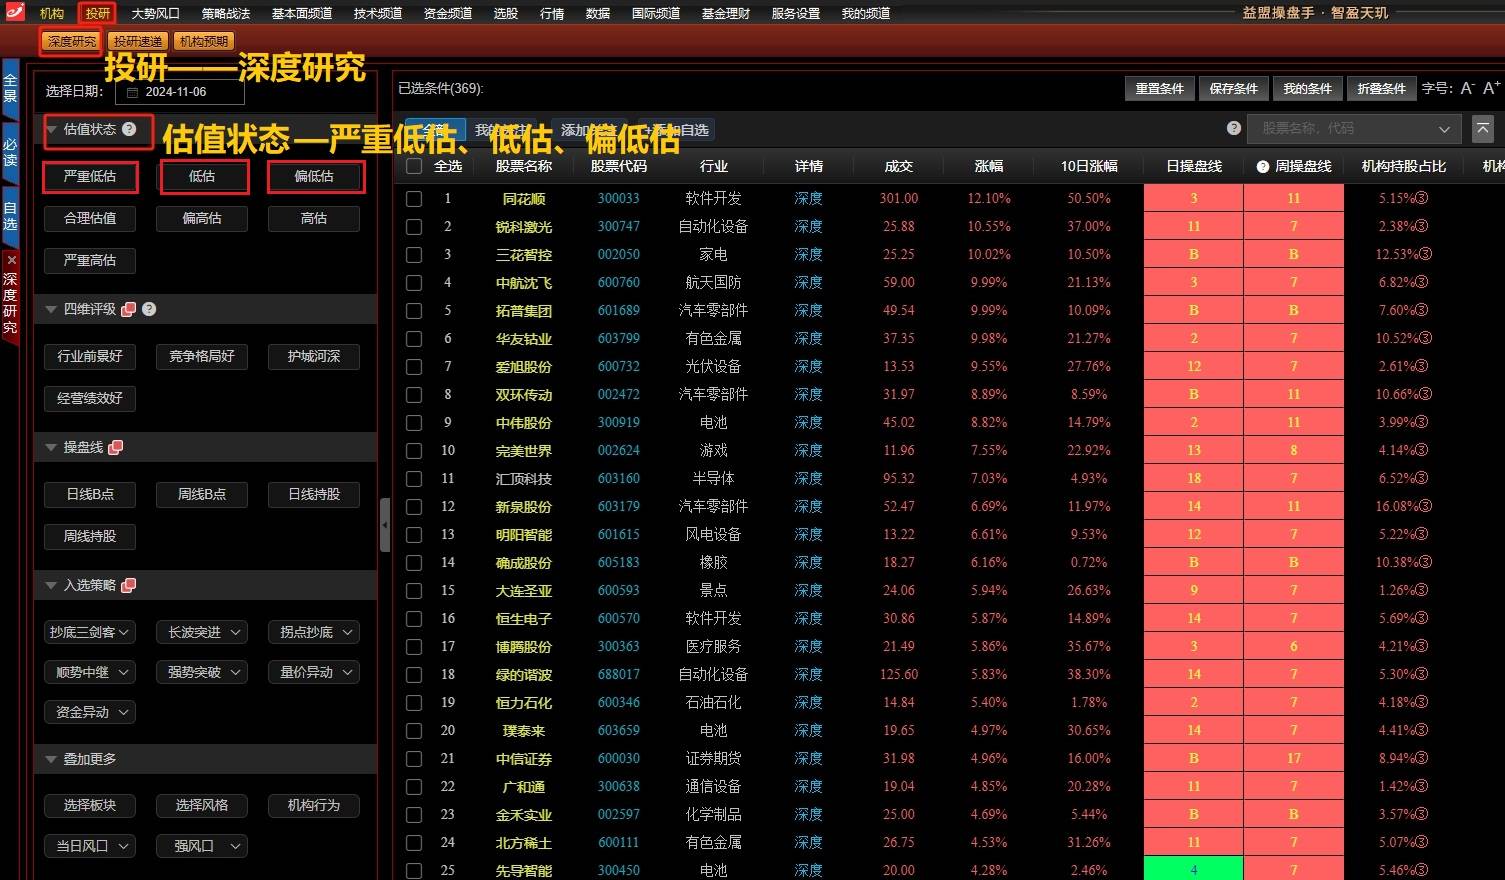Click red window icon beside 四维评级

click(128, 309)
